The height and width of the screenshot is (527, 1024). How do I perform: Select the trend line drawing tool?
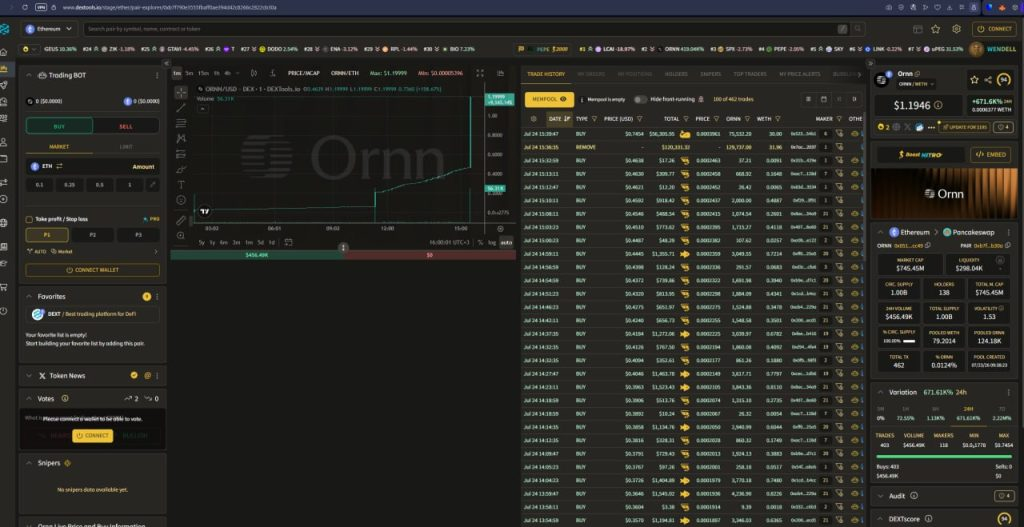pyautogui.click(x=181, y=108)
